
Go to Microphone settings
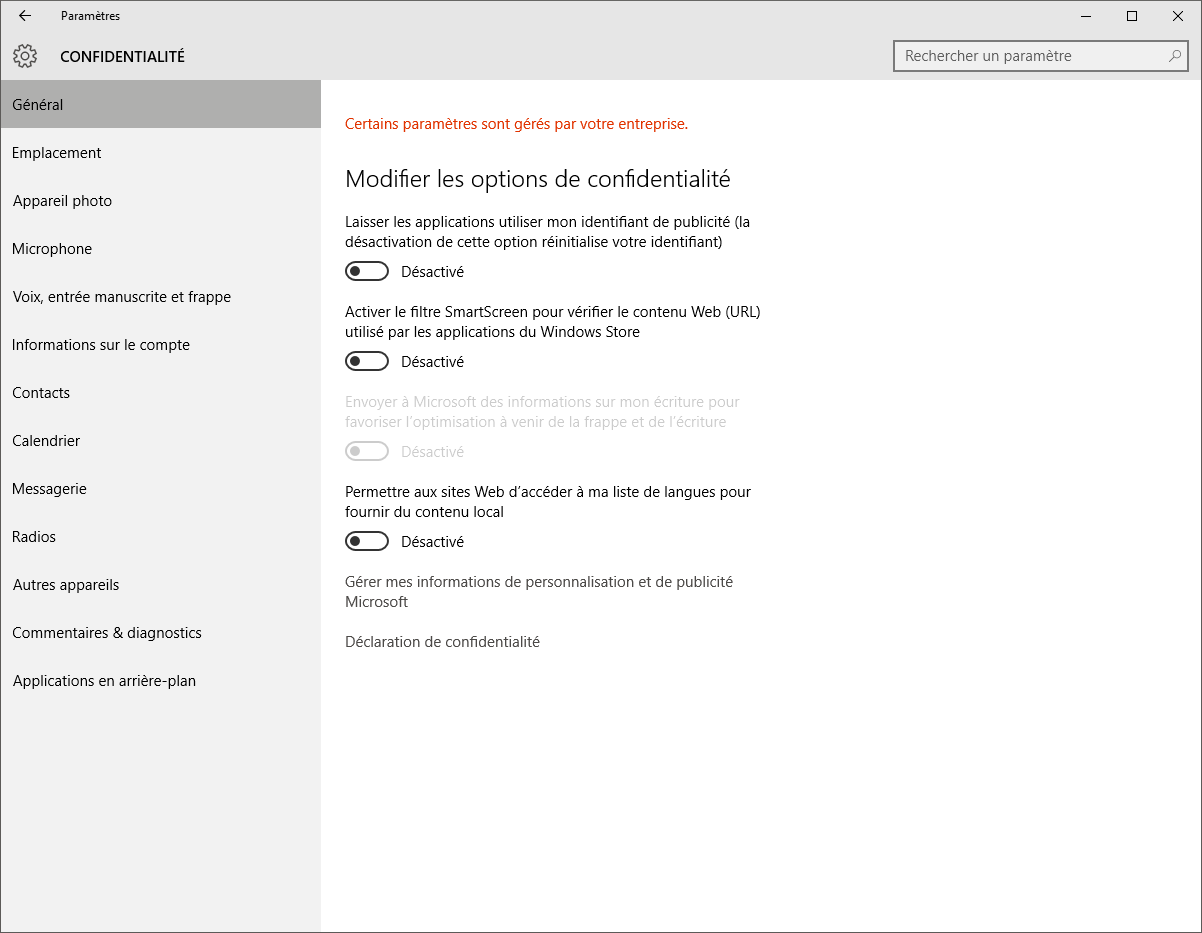tap(52, 249)
